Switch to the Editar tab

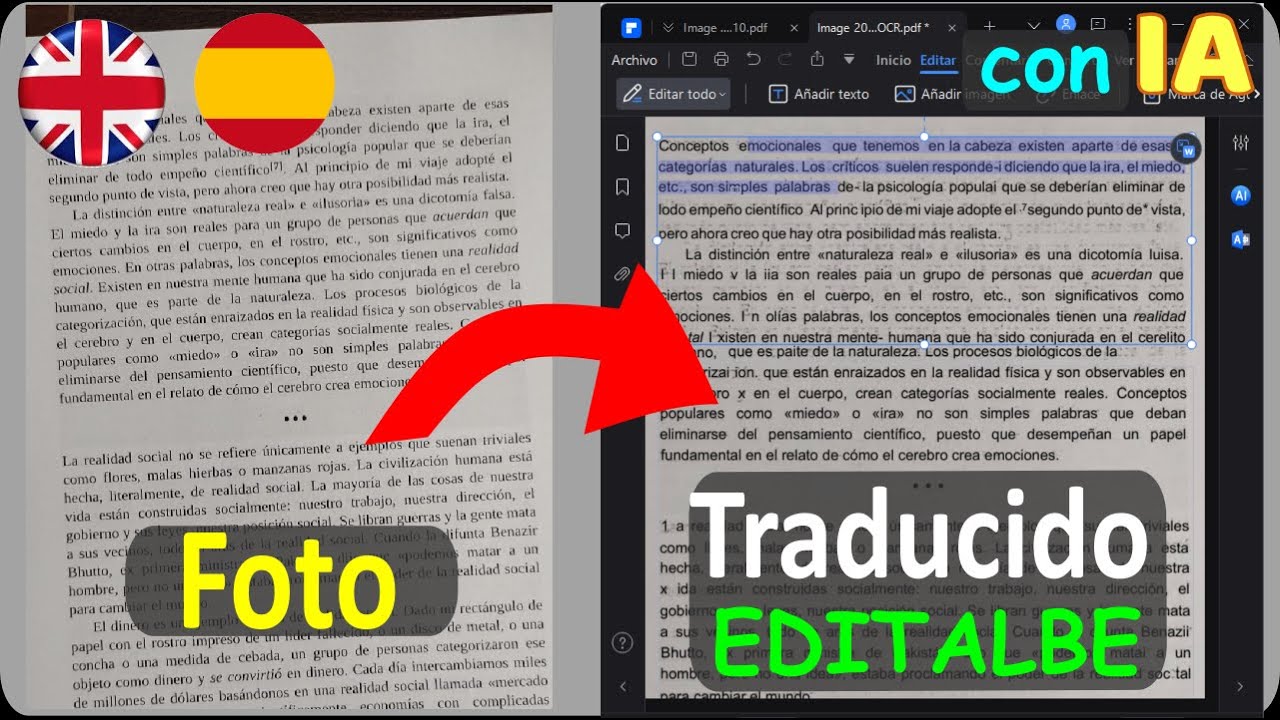coord(938,60)
